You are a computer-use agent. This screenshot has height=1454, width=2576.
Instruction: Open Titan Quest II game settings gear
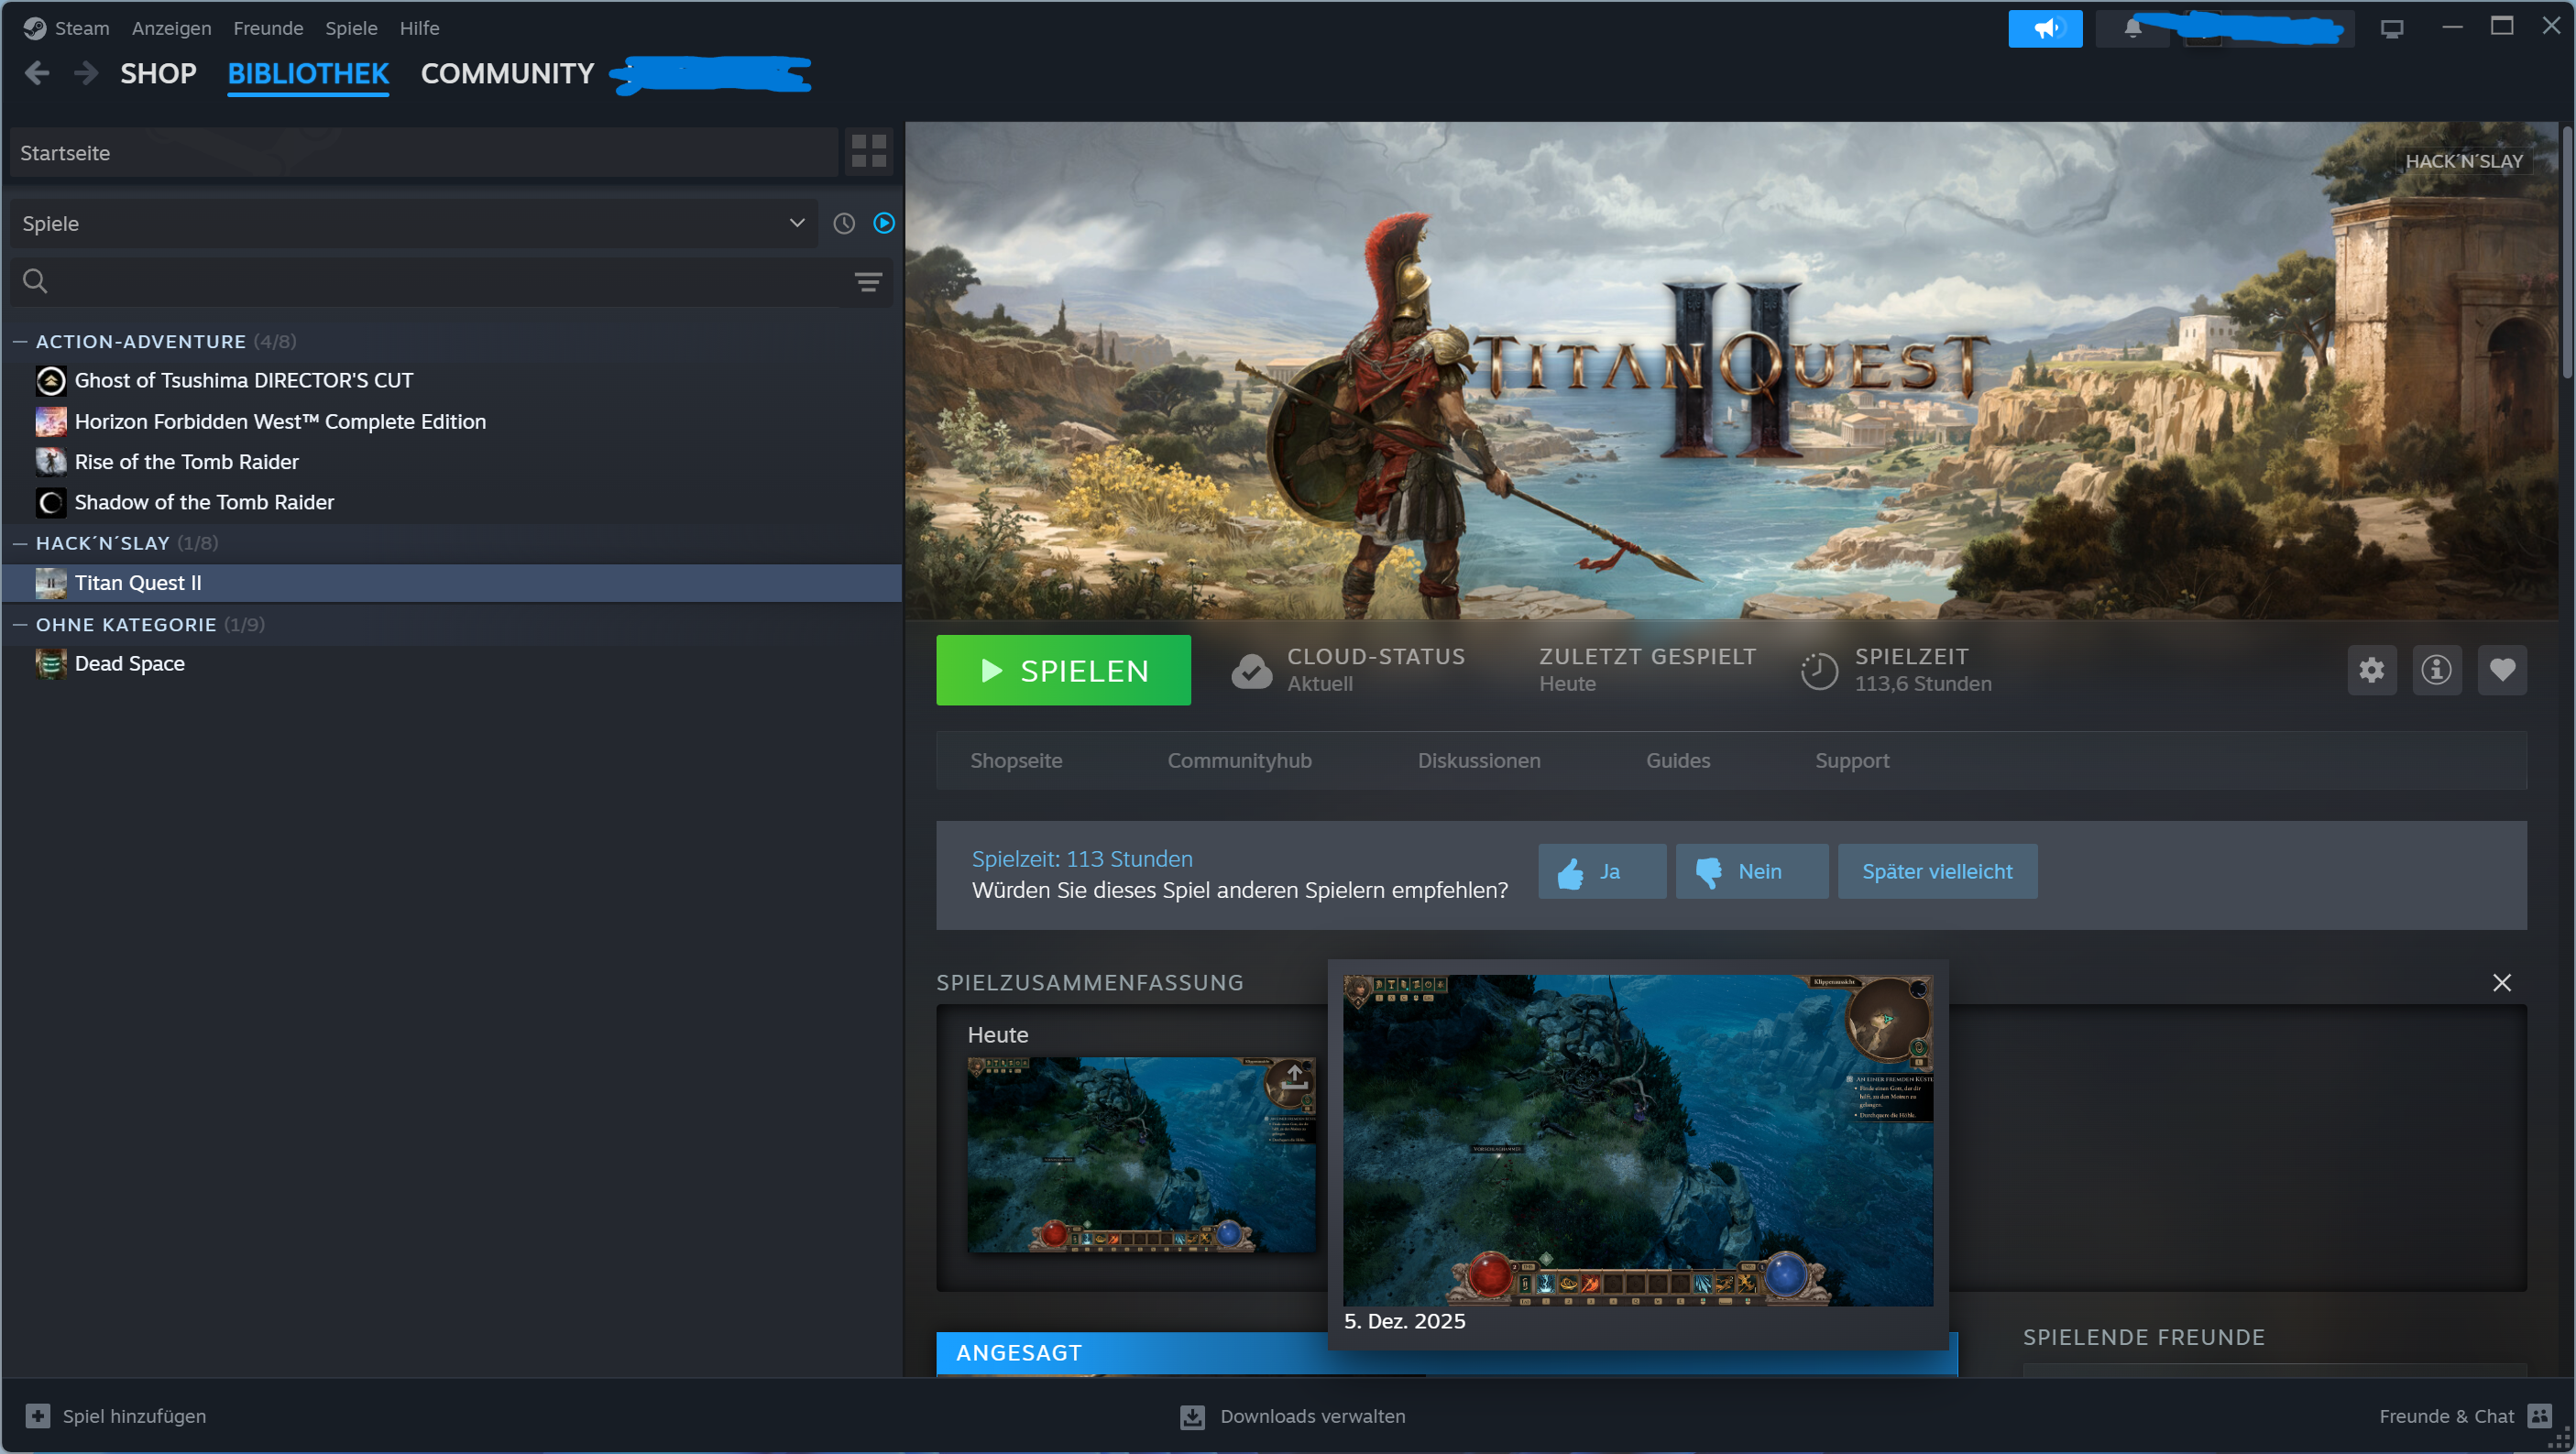pos(2371,670)
